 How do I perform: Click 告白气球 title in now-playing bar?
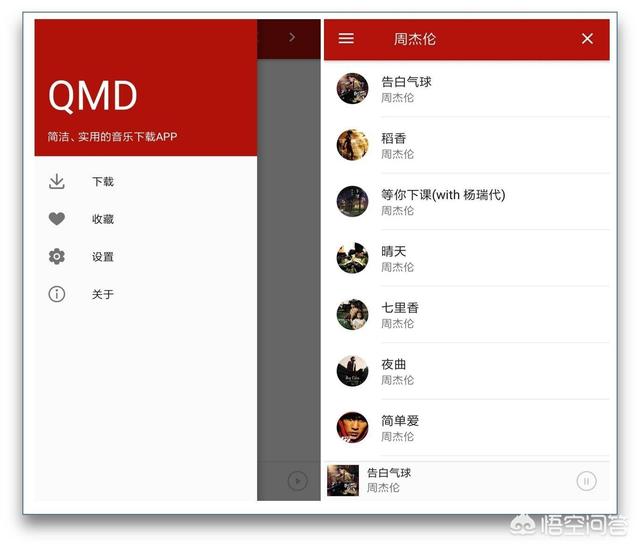pyautogui.click(x=389, y=473)
